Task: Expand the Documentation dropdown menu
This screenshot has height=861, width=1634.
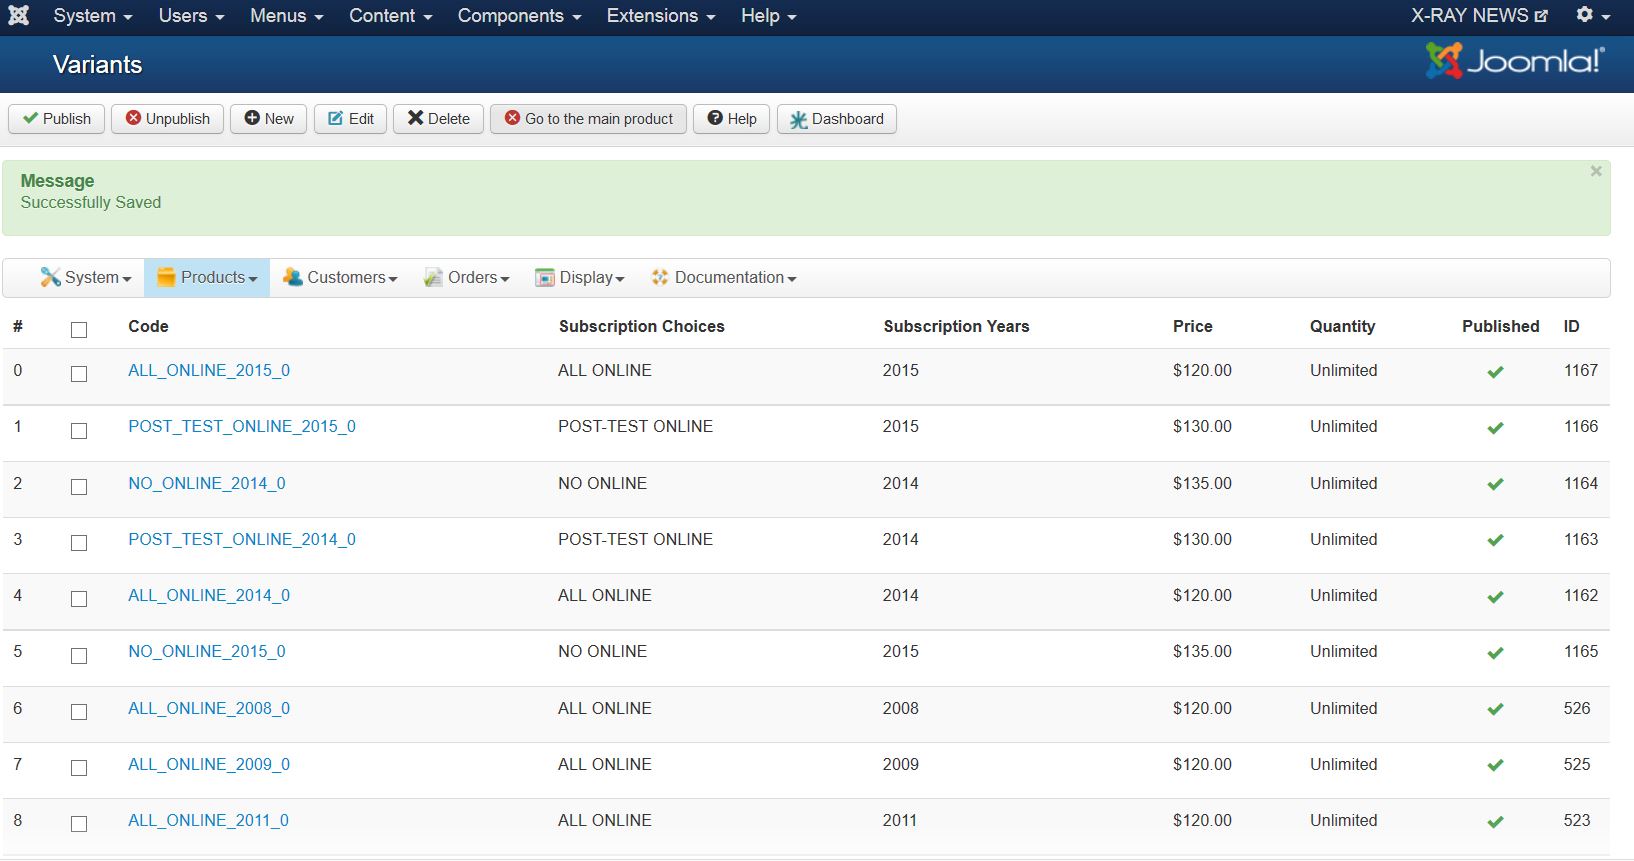Action: pyautogui.click(x=723, y=278)
